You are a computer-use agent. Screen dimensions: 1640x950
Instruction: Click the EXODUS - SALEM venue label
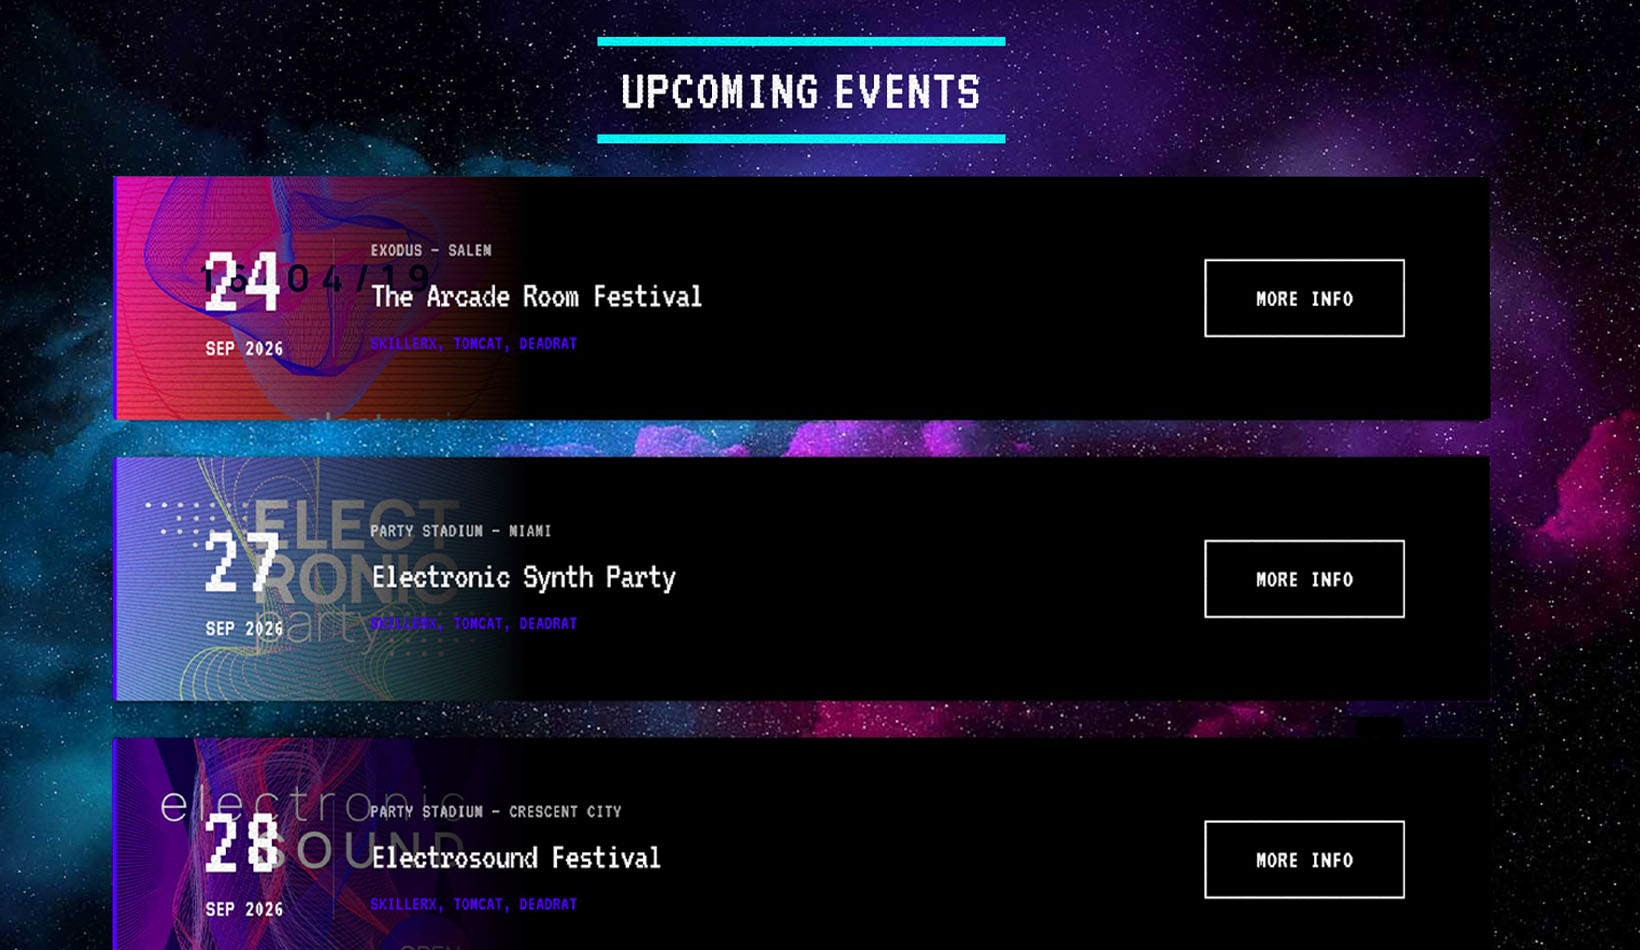pyautogui.click(x=431, y=251)
